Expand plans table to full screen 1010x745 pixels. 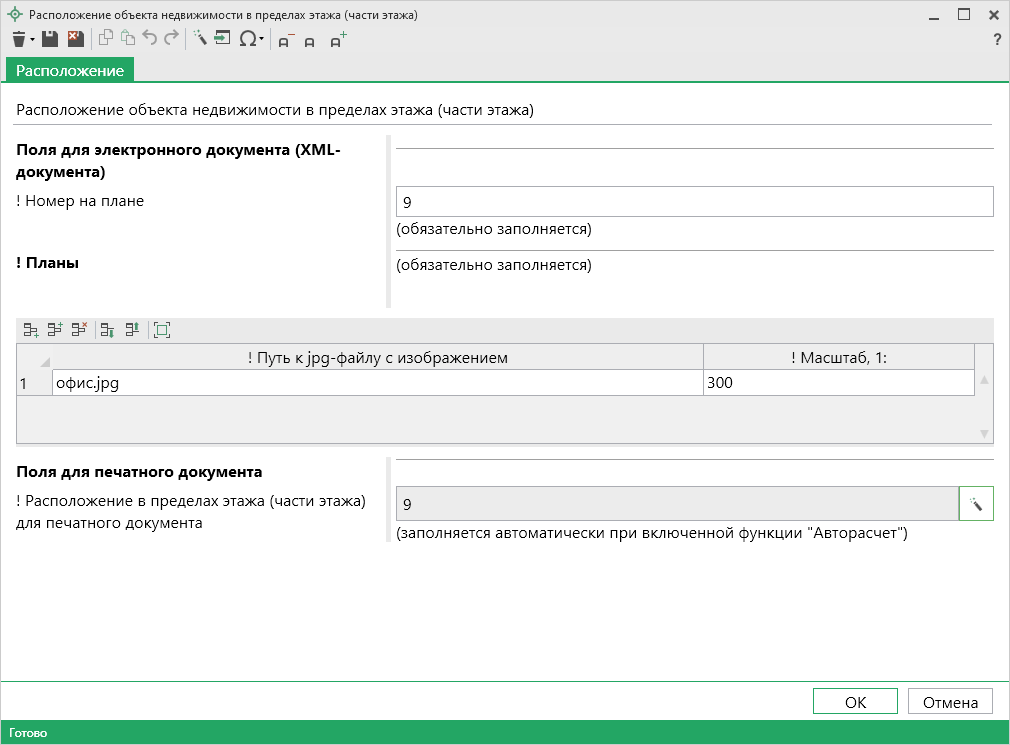click(162, 329)
